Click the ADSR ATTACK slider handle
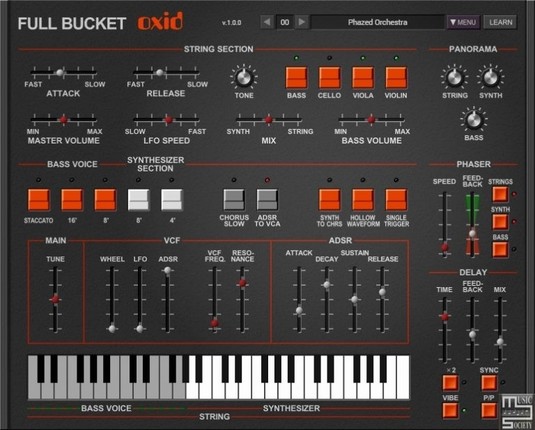This screenshot has height=430, width=535. 299,310
